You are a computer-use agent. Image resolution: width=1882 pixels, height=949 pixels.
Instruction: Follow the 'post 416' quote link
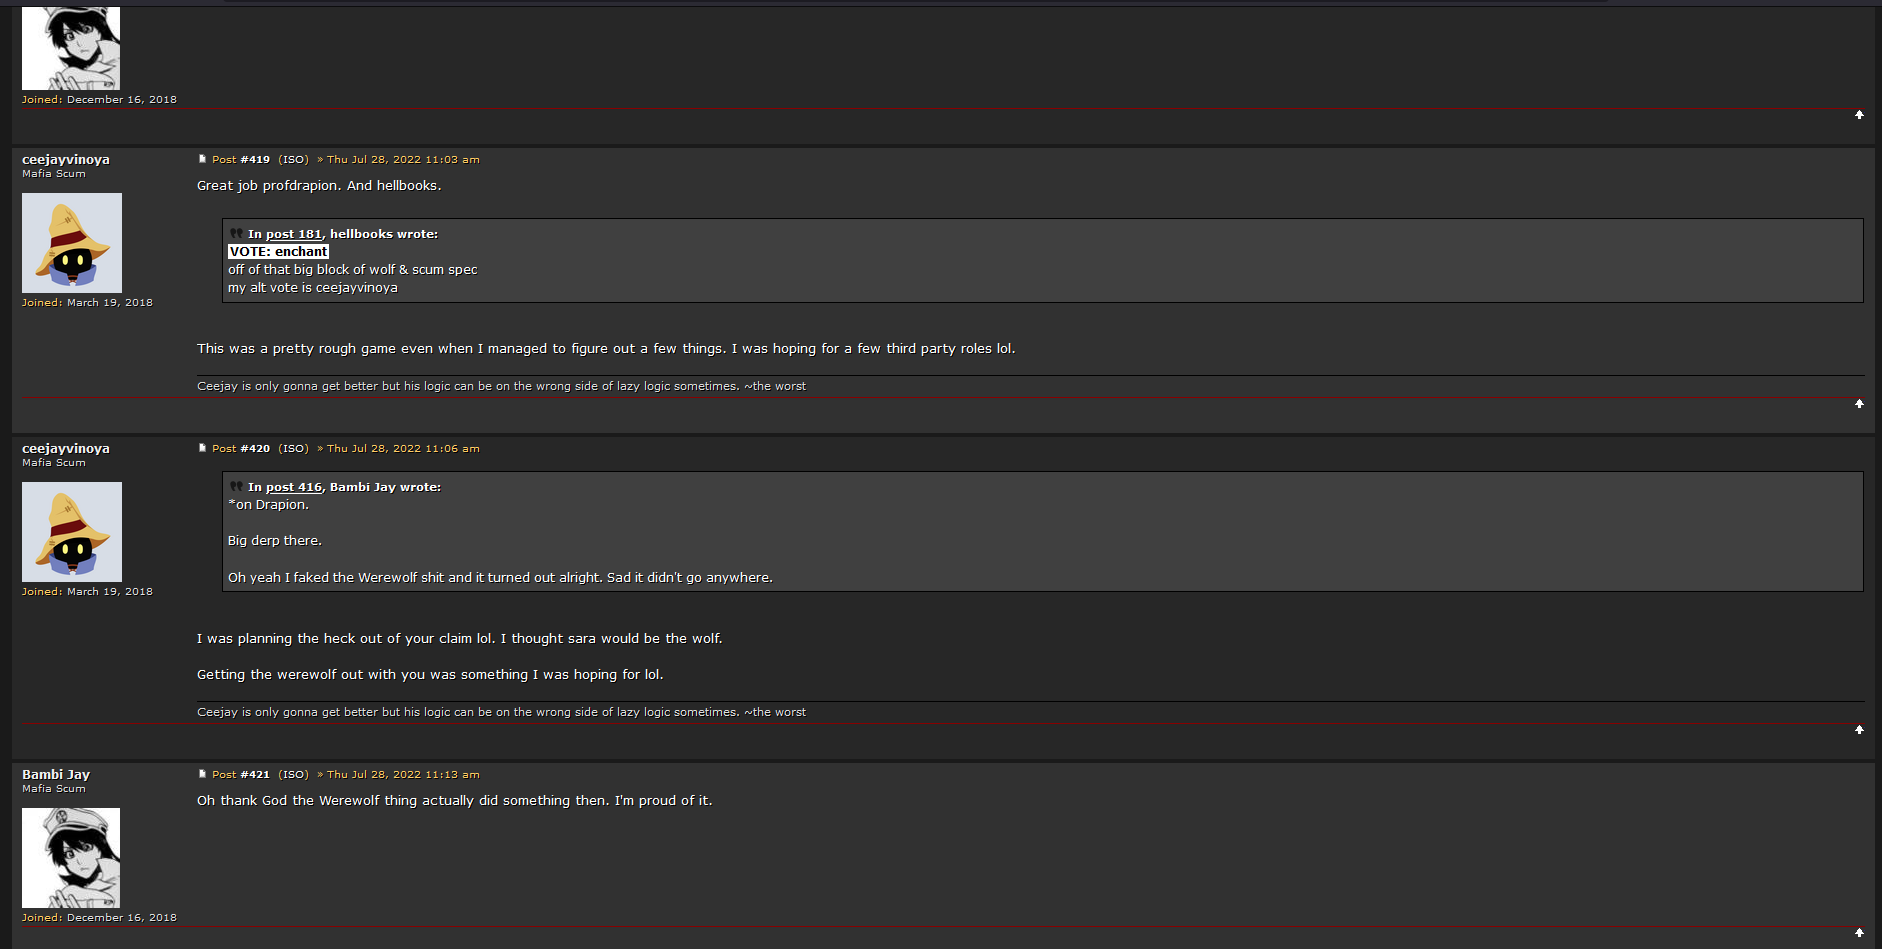pos(294,487)
